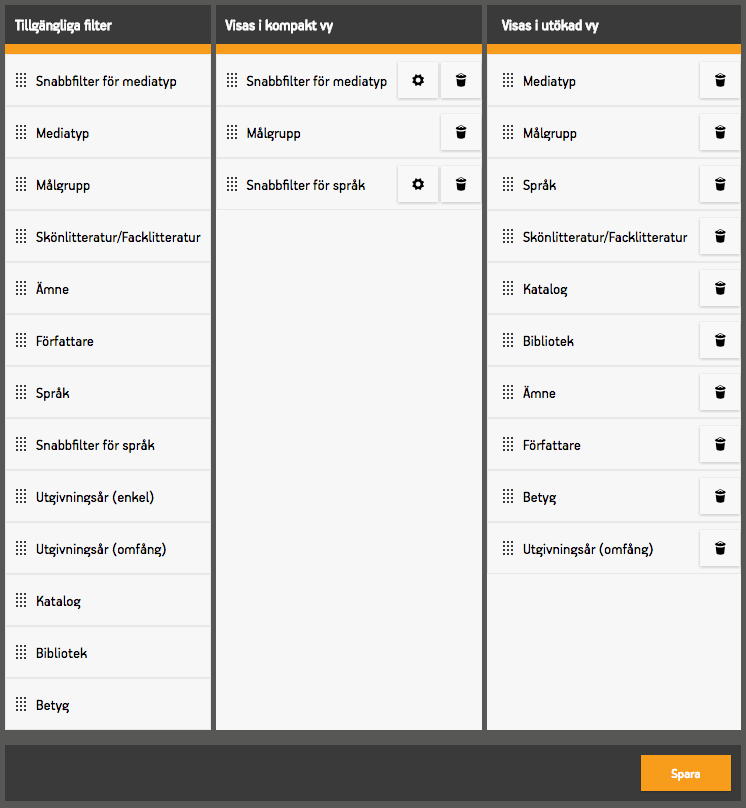Remove Bibliotek from extended view list

720,341
